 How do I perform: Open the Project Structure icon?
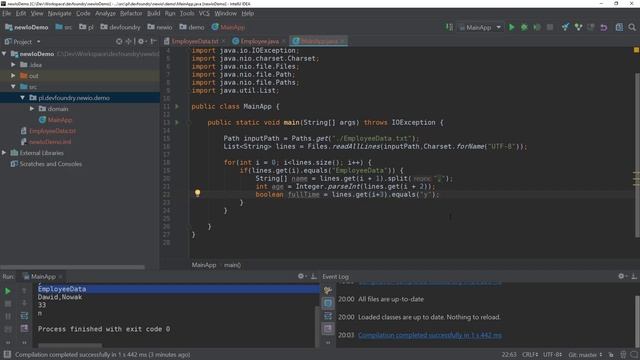[x=619, y=27]
